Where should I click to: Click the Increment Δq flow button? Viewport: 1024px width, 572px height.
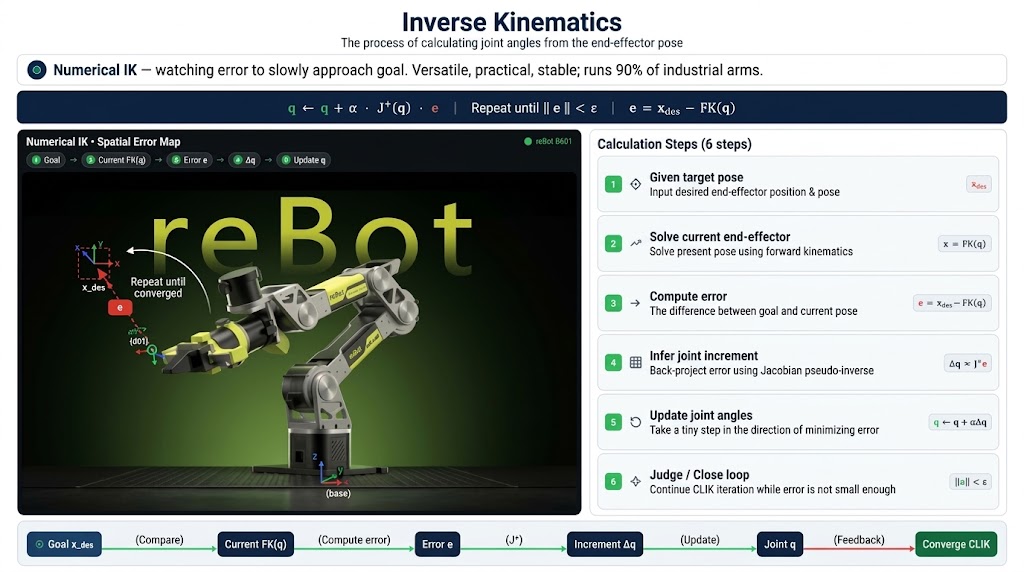(x=604, y=544)
